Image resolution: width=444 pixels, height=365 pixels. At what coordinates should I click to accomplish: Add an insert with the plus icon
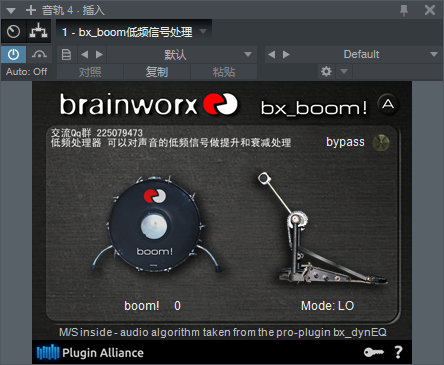coord(31,10)
